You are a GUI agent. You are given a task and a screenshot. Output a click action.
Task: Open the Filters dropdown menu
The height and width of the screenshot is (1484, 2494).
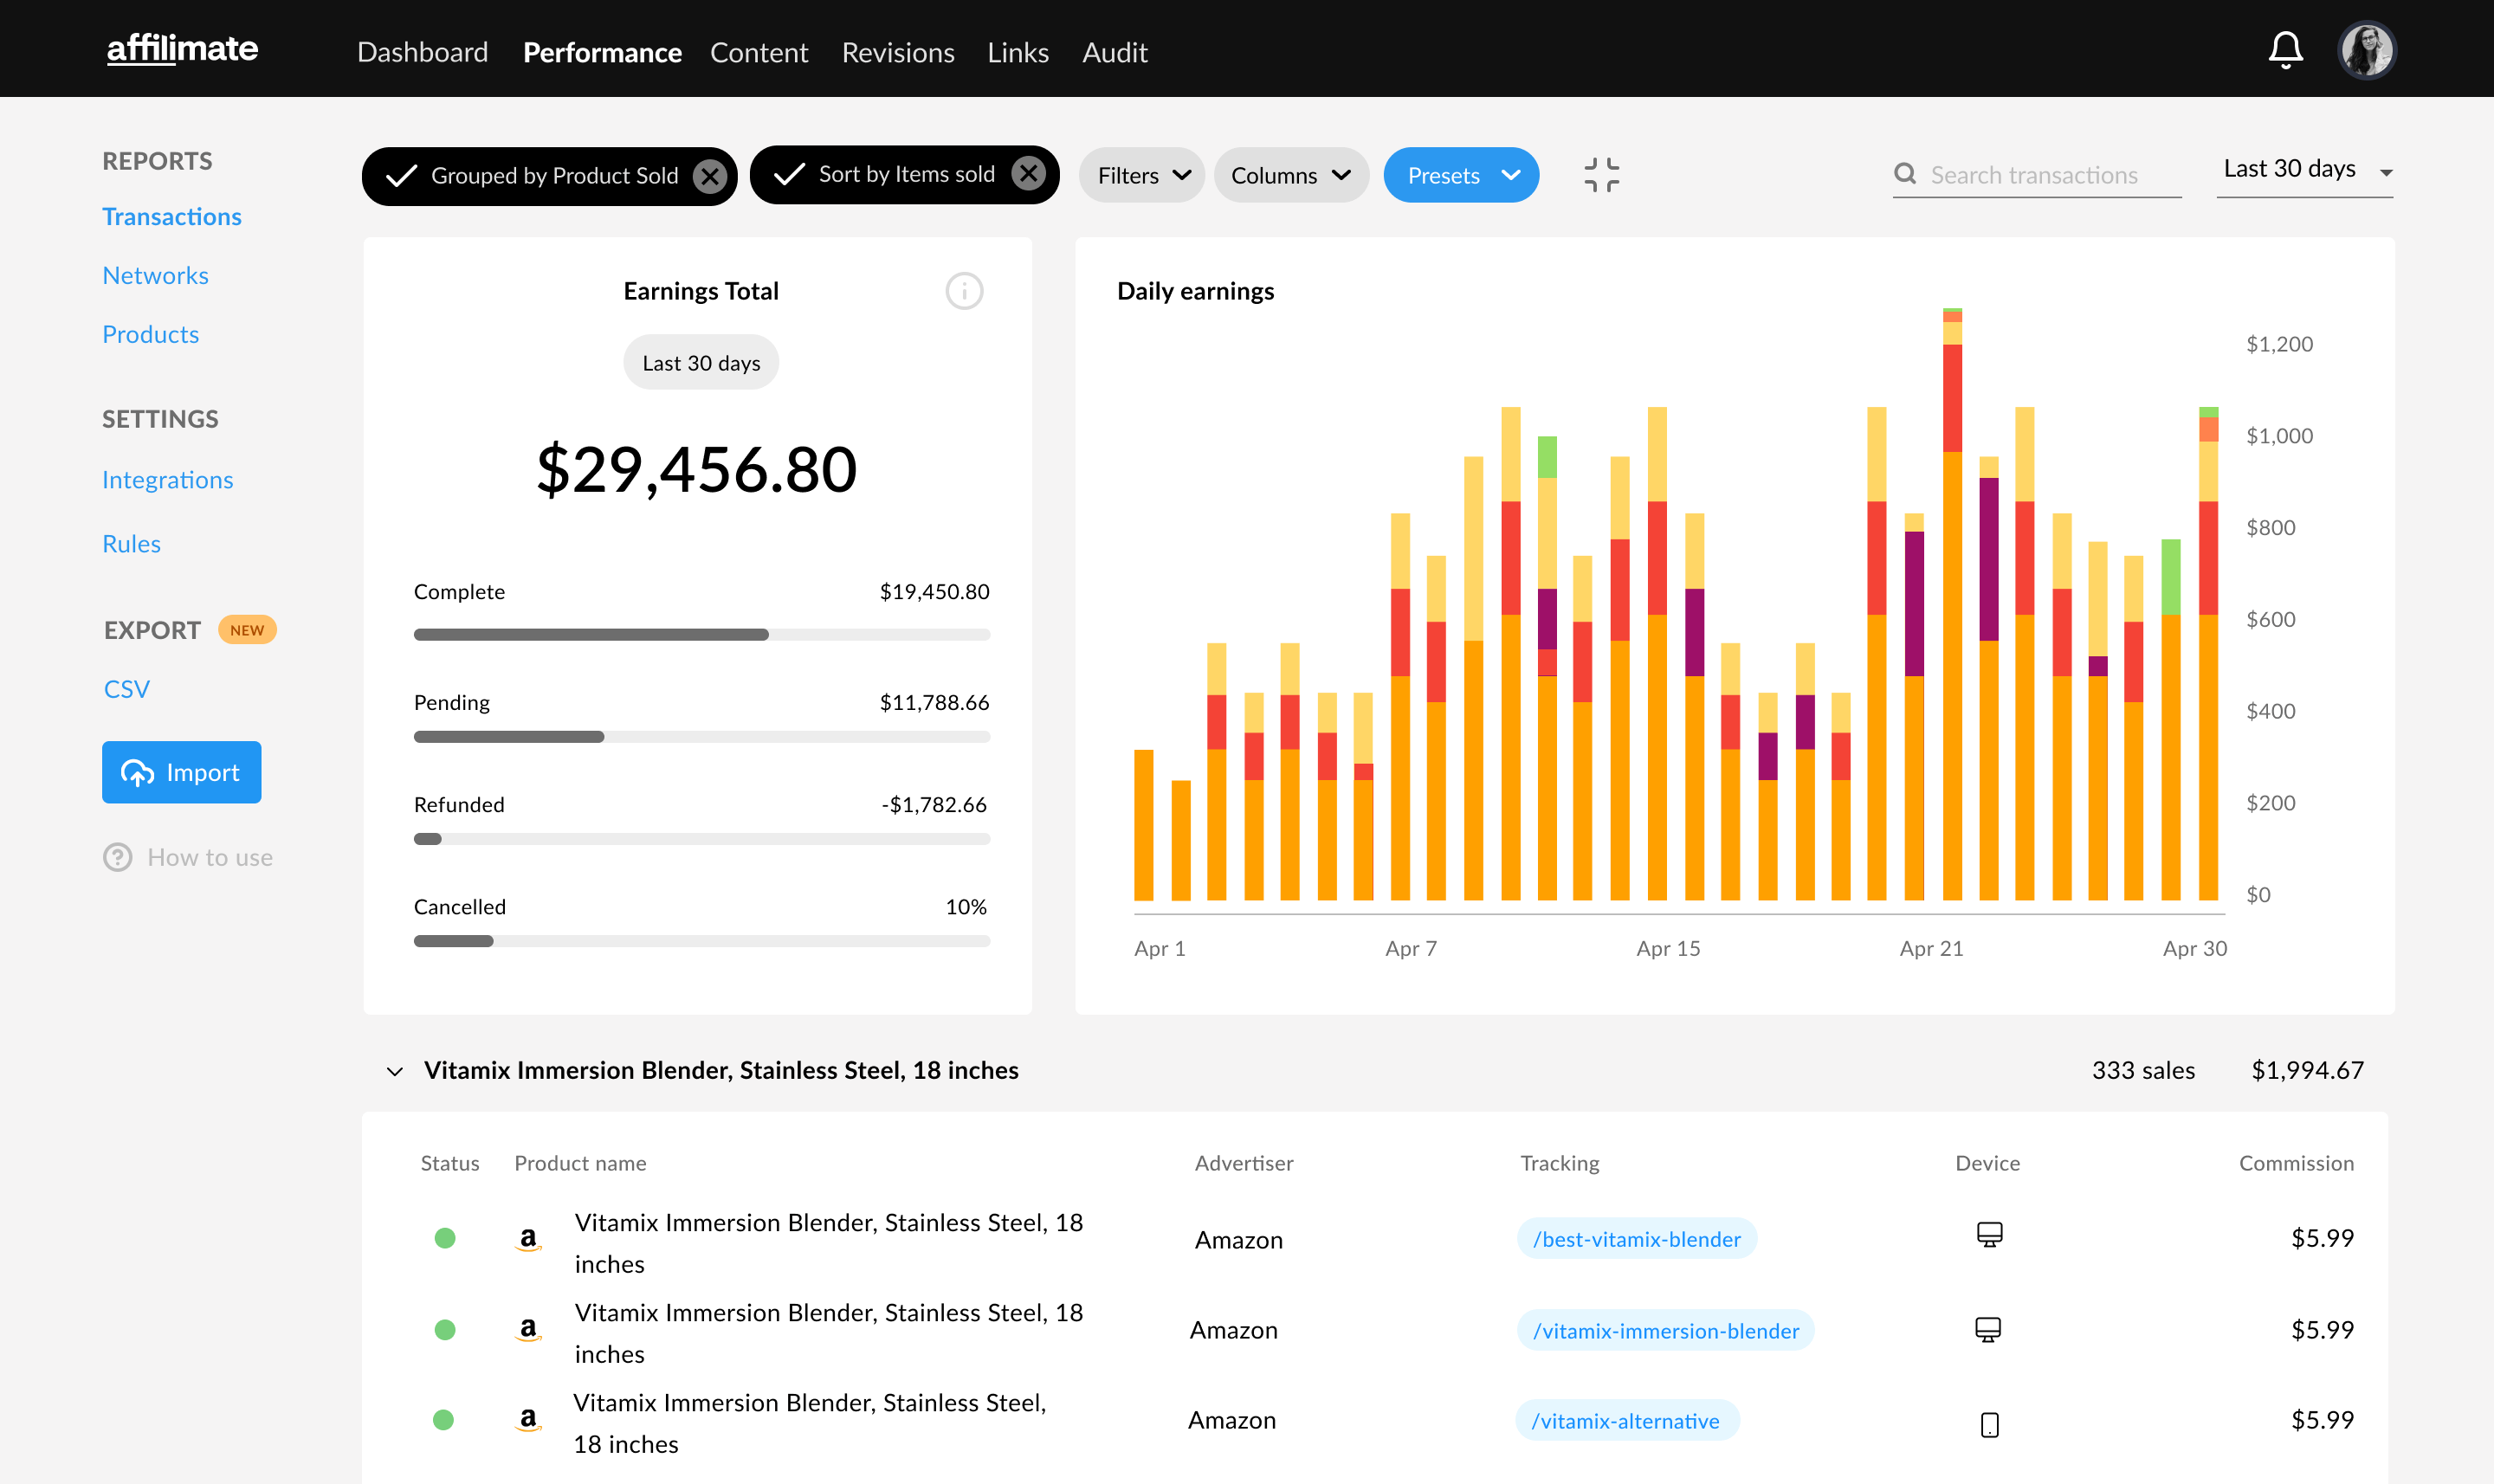(1140, 175)
